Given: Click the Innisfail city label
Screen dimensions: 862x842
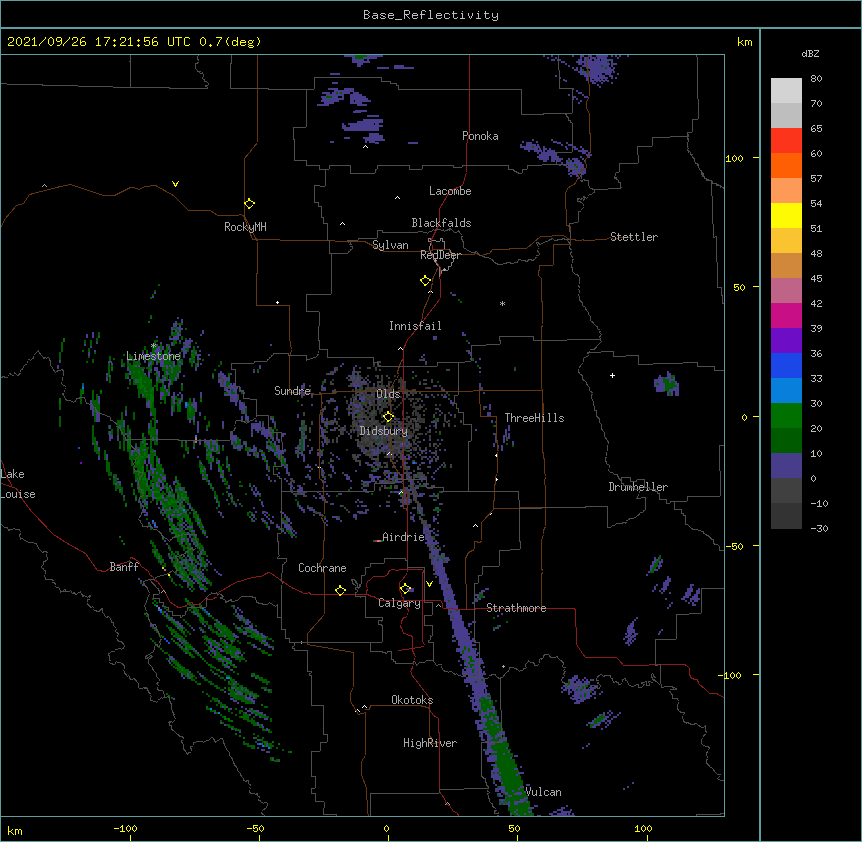Looking at the screenshot, I should click(x=415, y=326).
